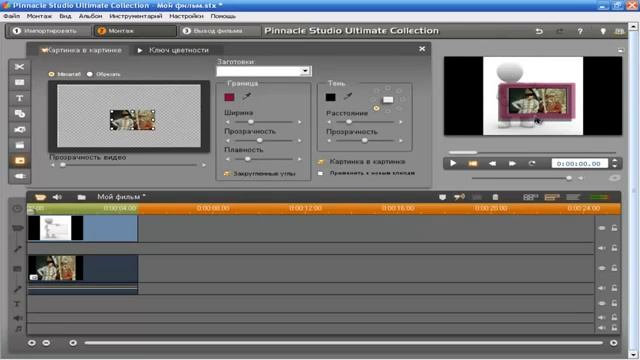Increase the timecode with stepper up arrow
Screen dimensions: 640x360
pos(615,161)
